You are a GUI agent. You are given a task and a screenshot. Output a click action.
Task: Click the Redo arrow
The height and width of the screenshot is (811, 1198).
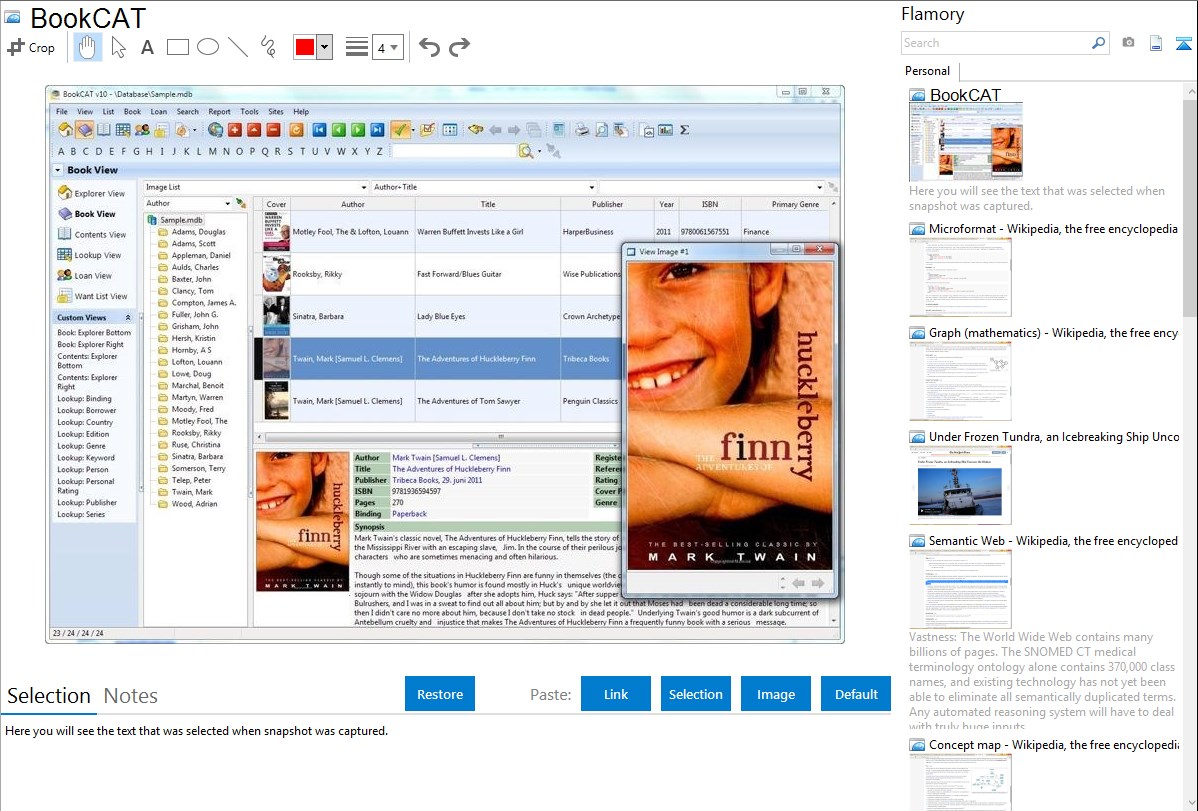point(459,47)
